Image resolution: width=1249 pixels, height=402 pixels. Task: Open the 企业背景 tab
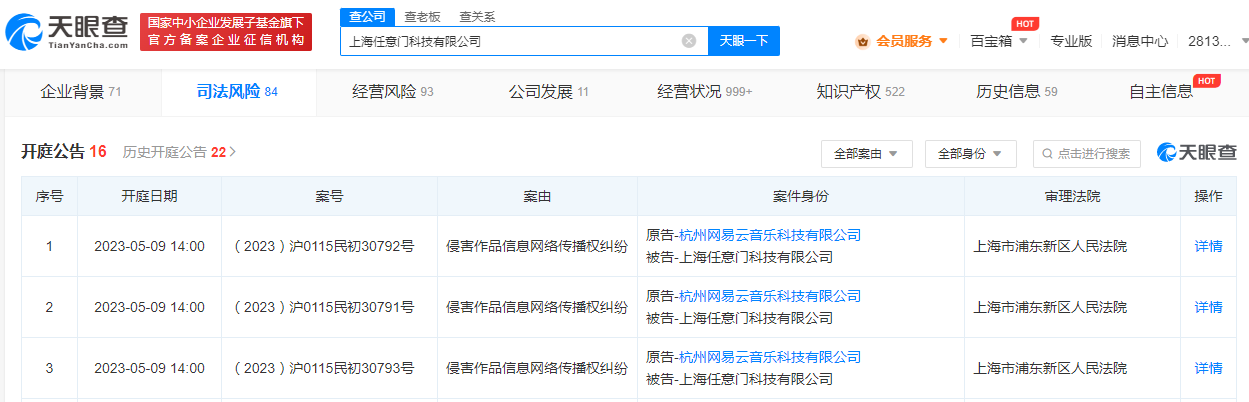[81, 92]
